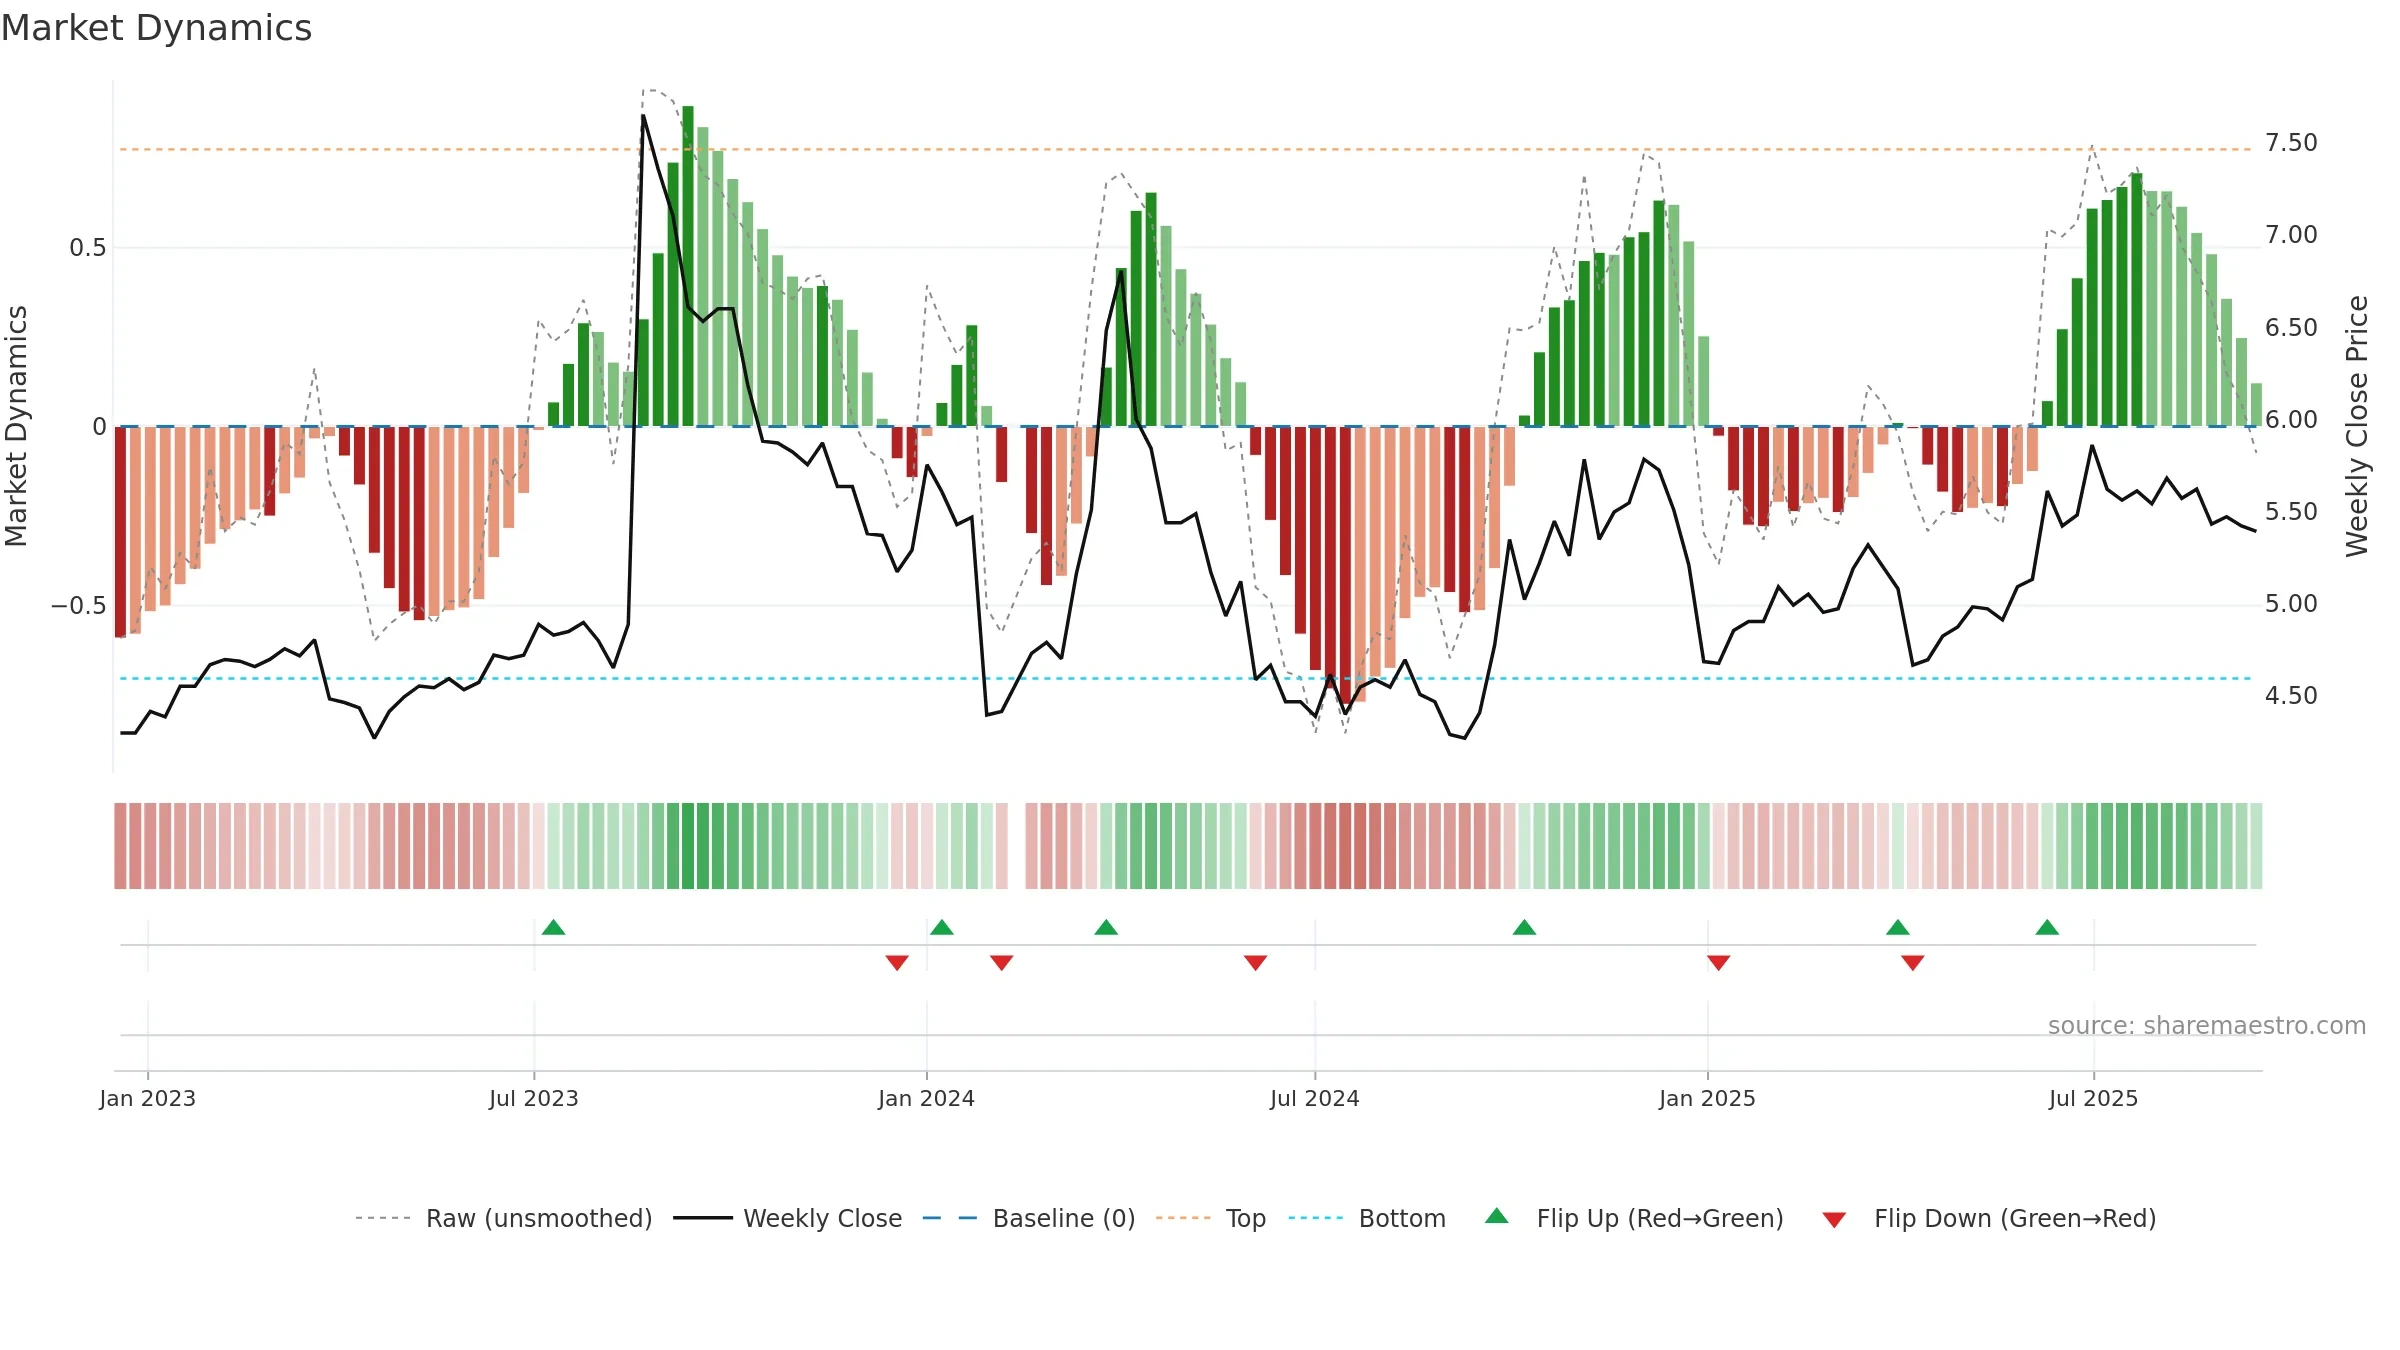2400x1350 pixels.
Task: Select the green flip-up marker near June 2025
Action: coord(2047,927)
